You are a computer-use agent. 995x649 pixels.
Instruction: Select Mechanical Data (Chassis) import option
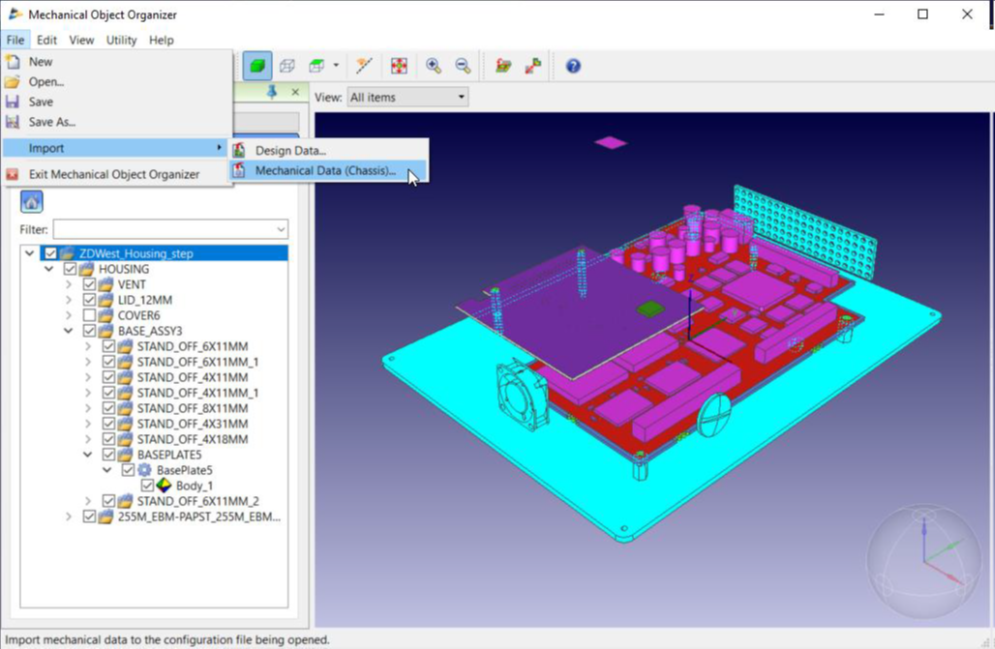tap(327, 169)
